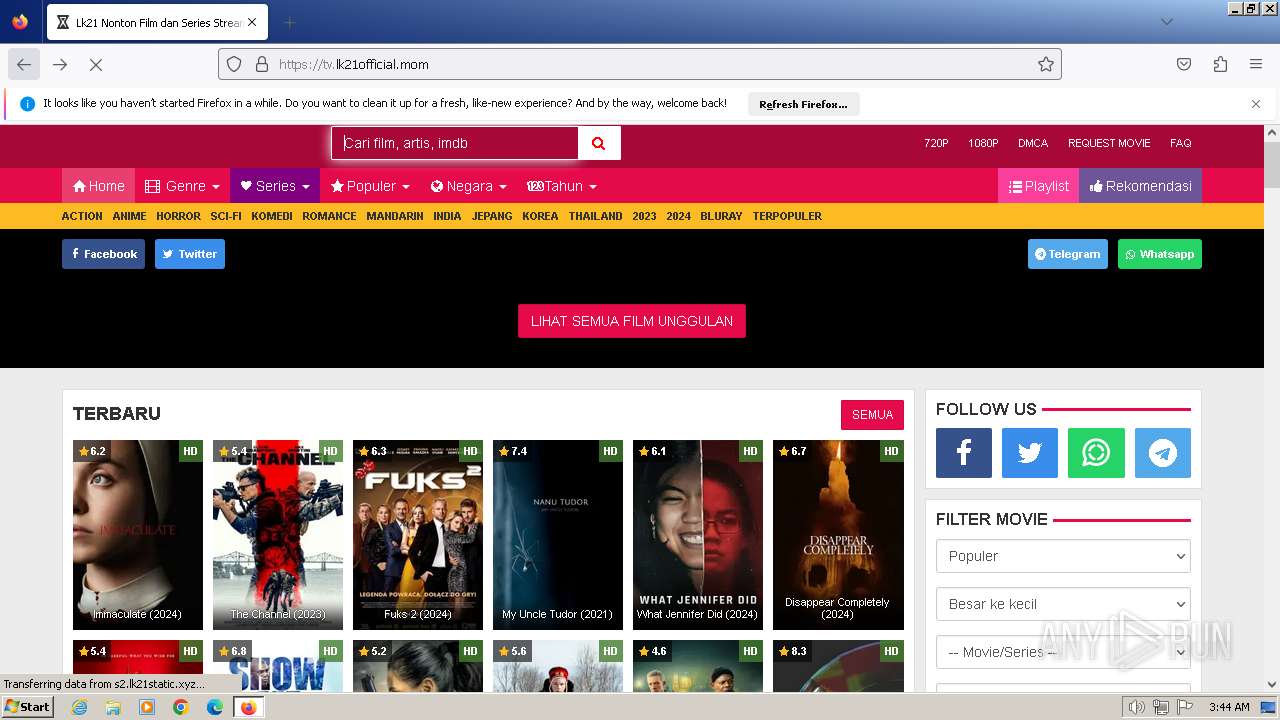Open The Channel (2023) movie poster
1280x720 pixels.
coord(278,535)
